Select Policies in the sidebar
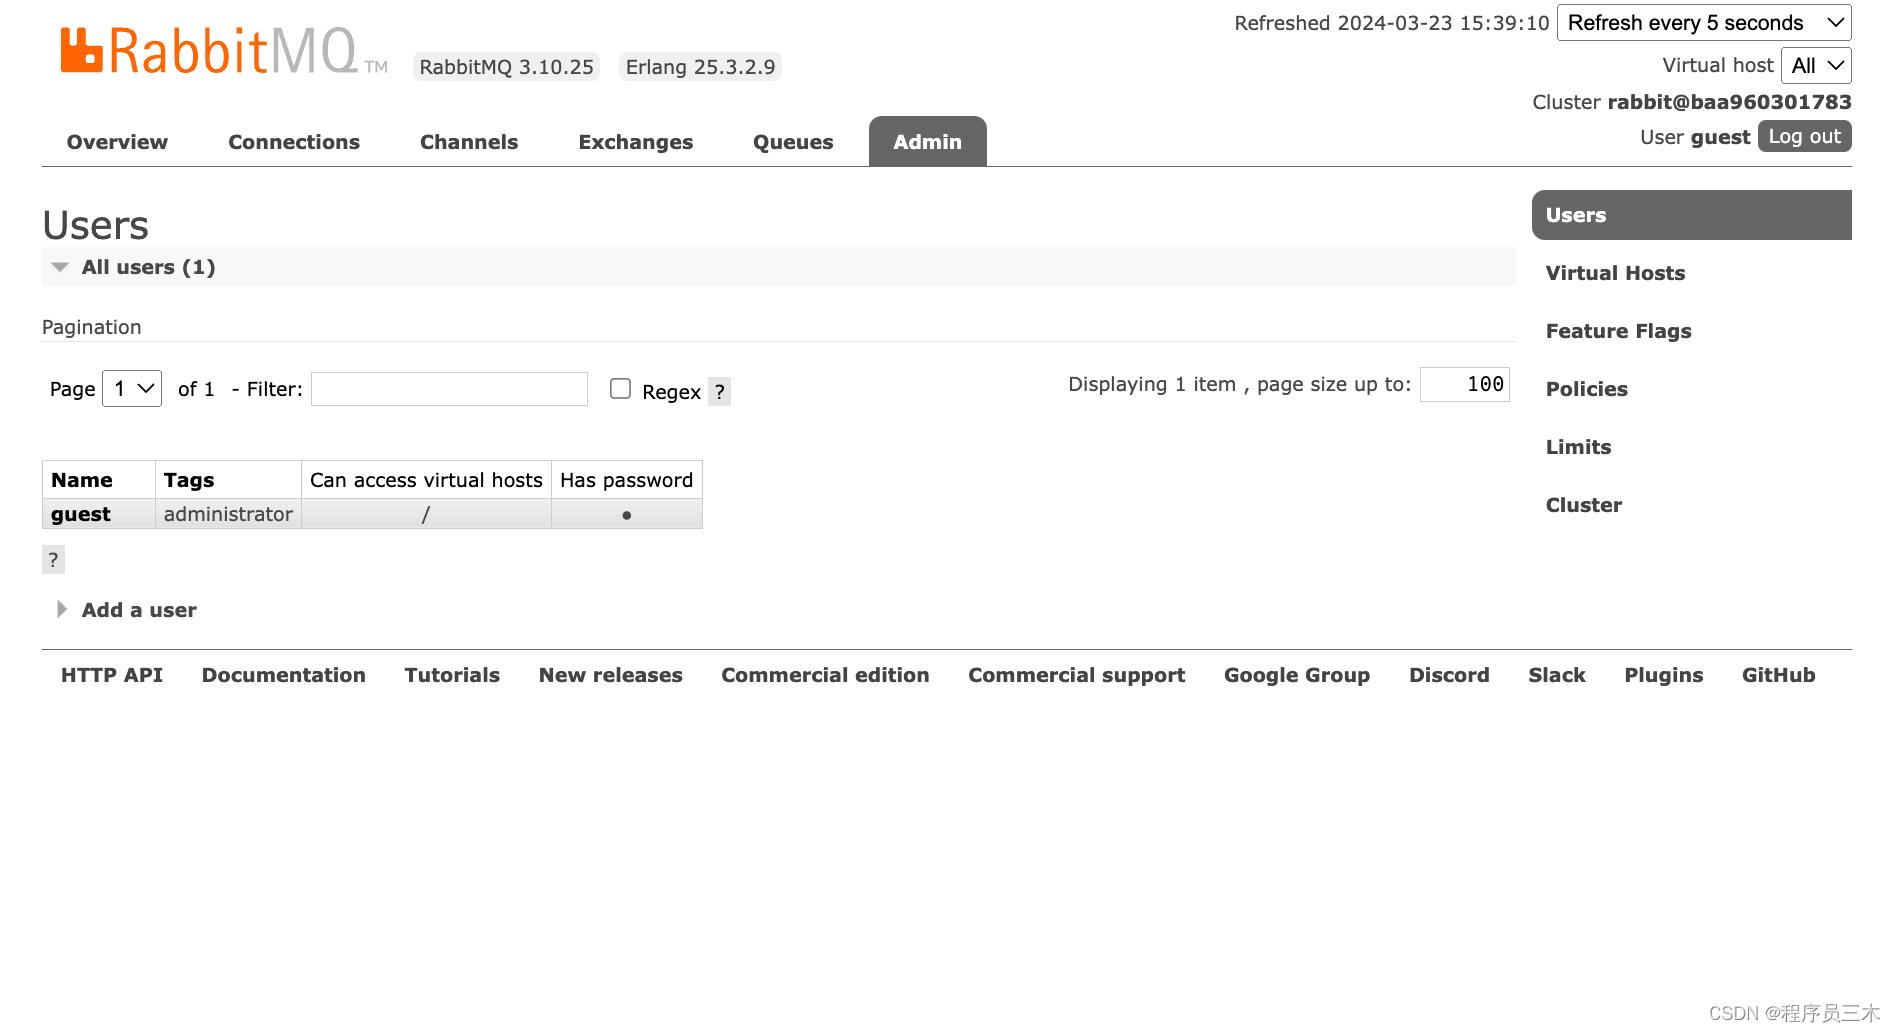This screenshot has width=1896, height=1032. [1587, 389]
